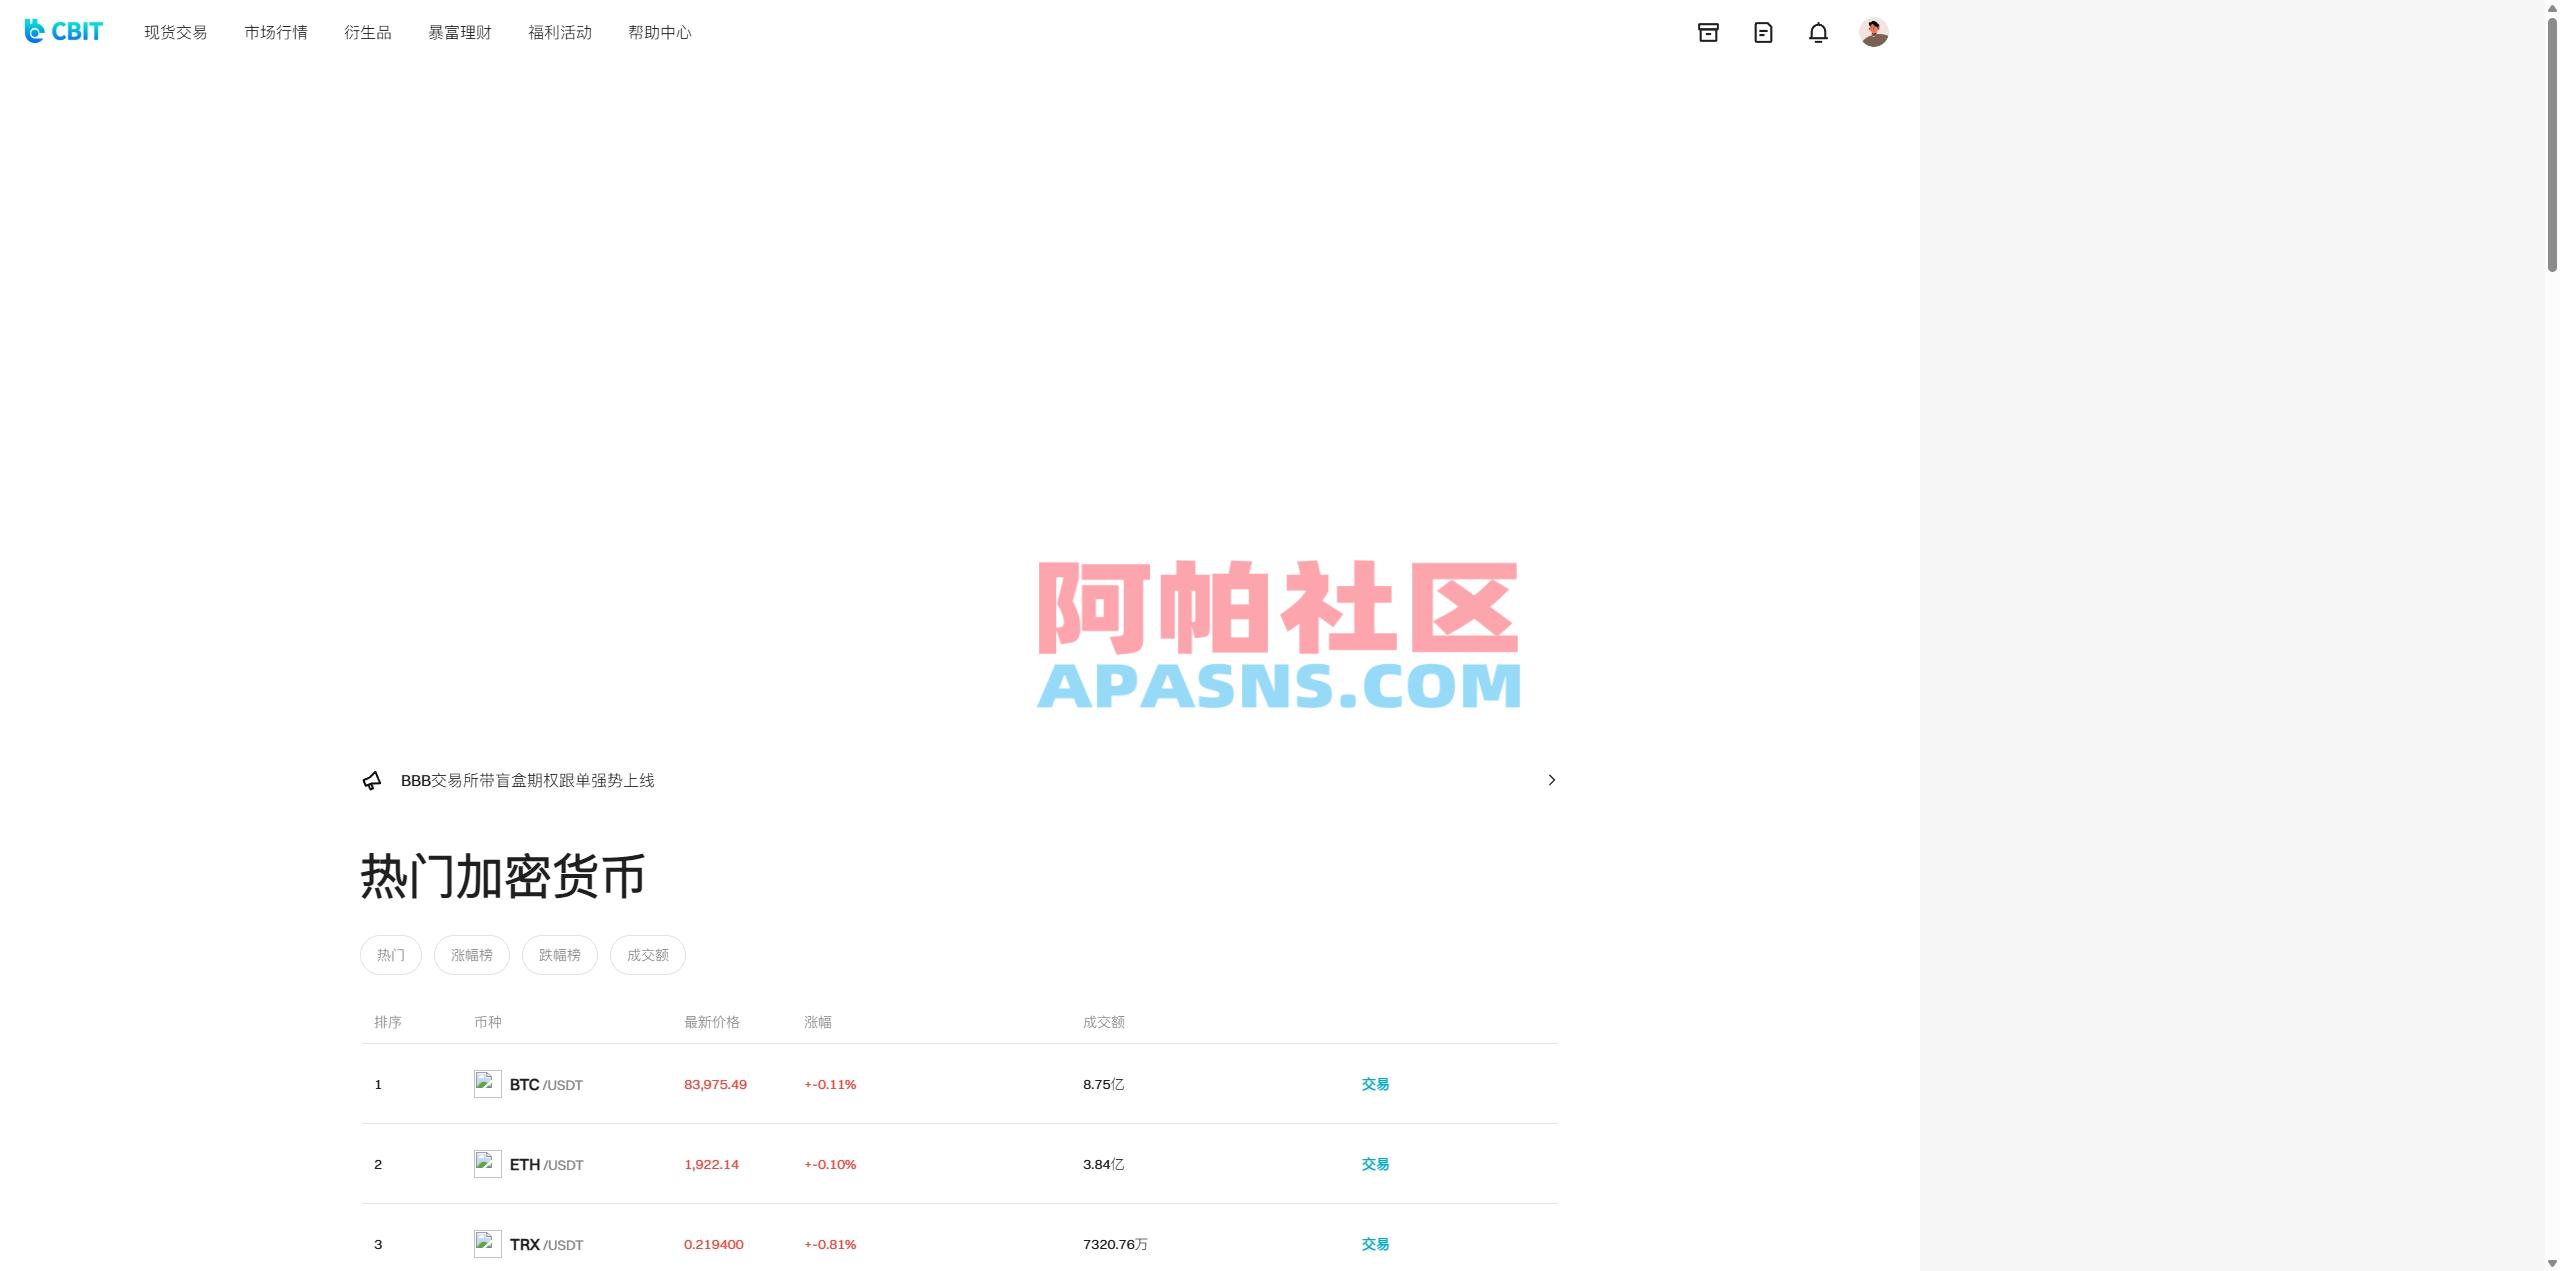
Task: Select the 成交额 filter chip
Action: click(647, 954)
